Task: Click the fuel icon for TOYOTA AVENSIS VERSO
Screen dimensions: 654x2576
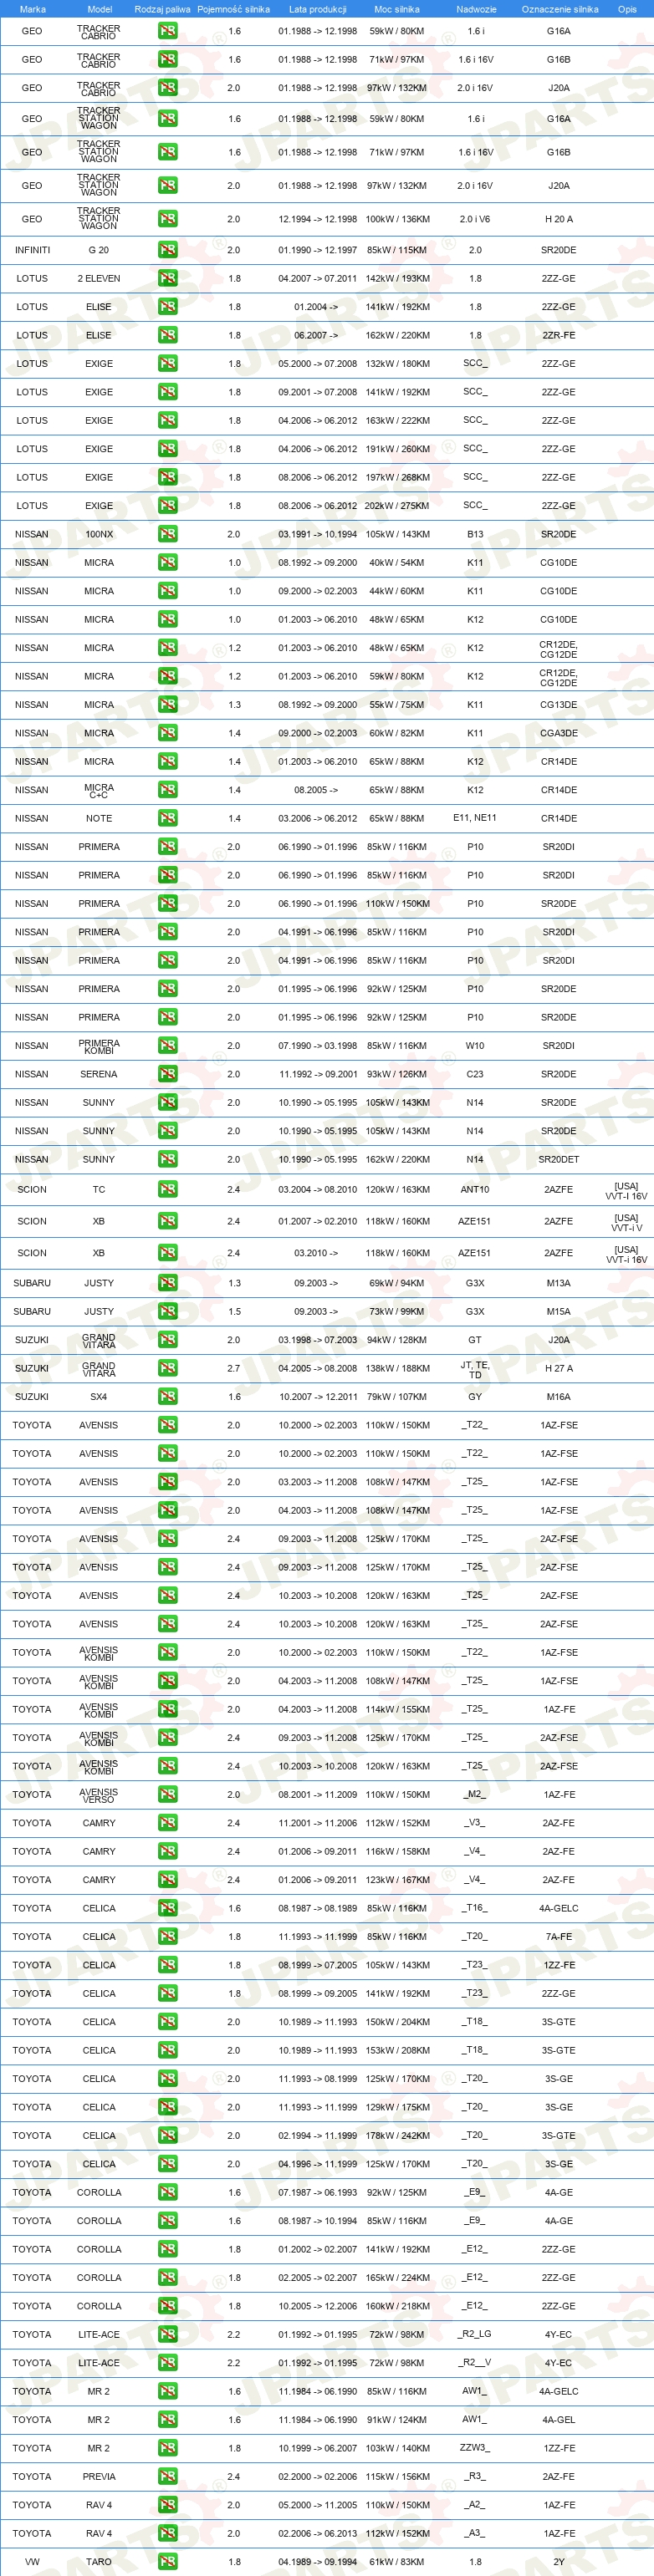Action: coord(167,1794)
